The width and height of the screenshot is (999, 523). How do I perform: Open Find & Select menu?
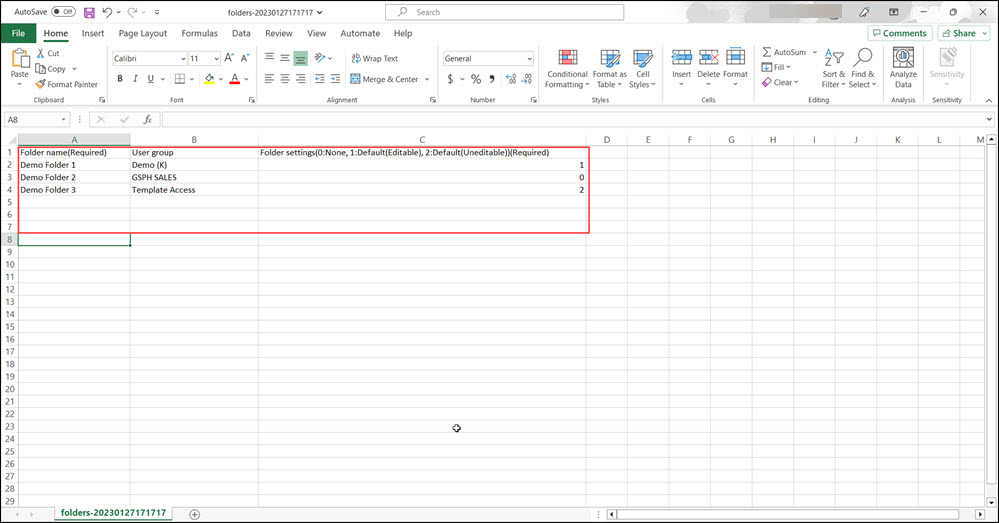tap(863, 69)
